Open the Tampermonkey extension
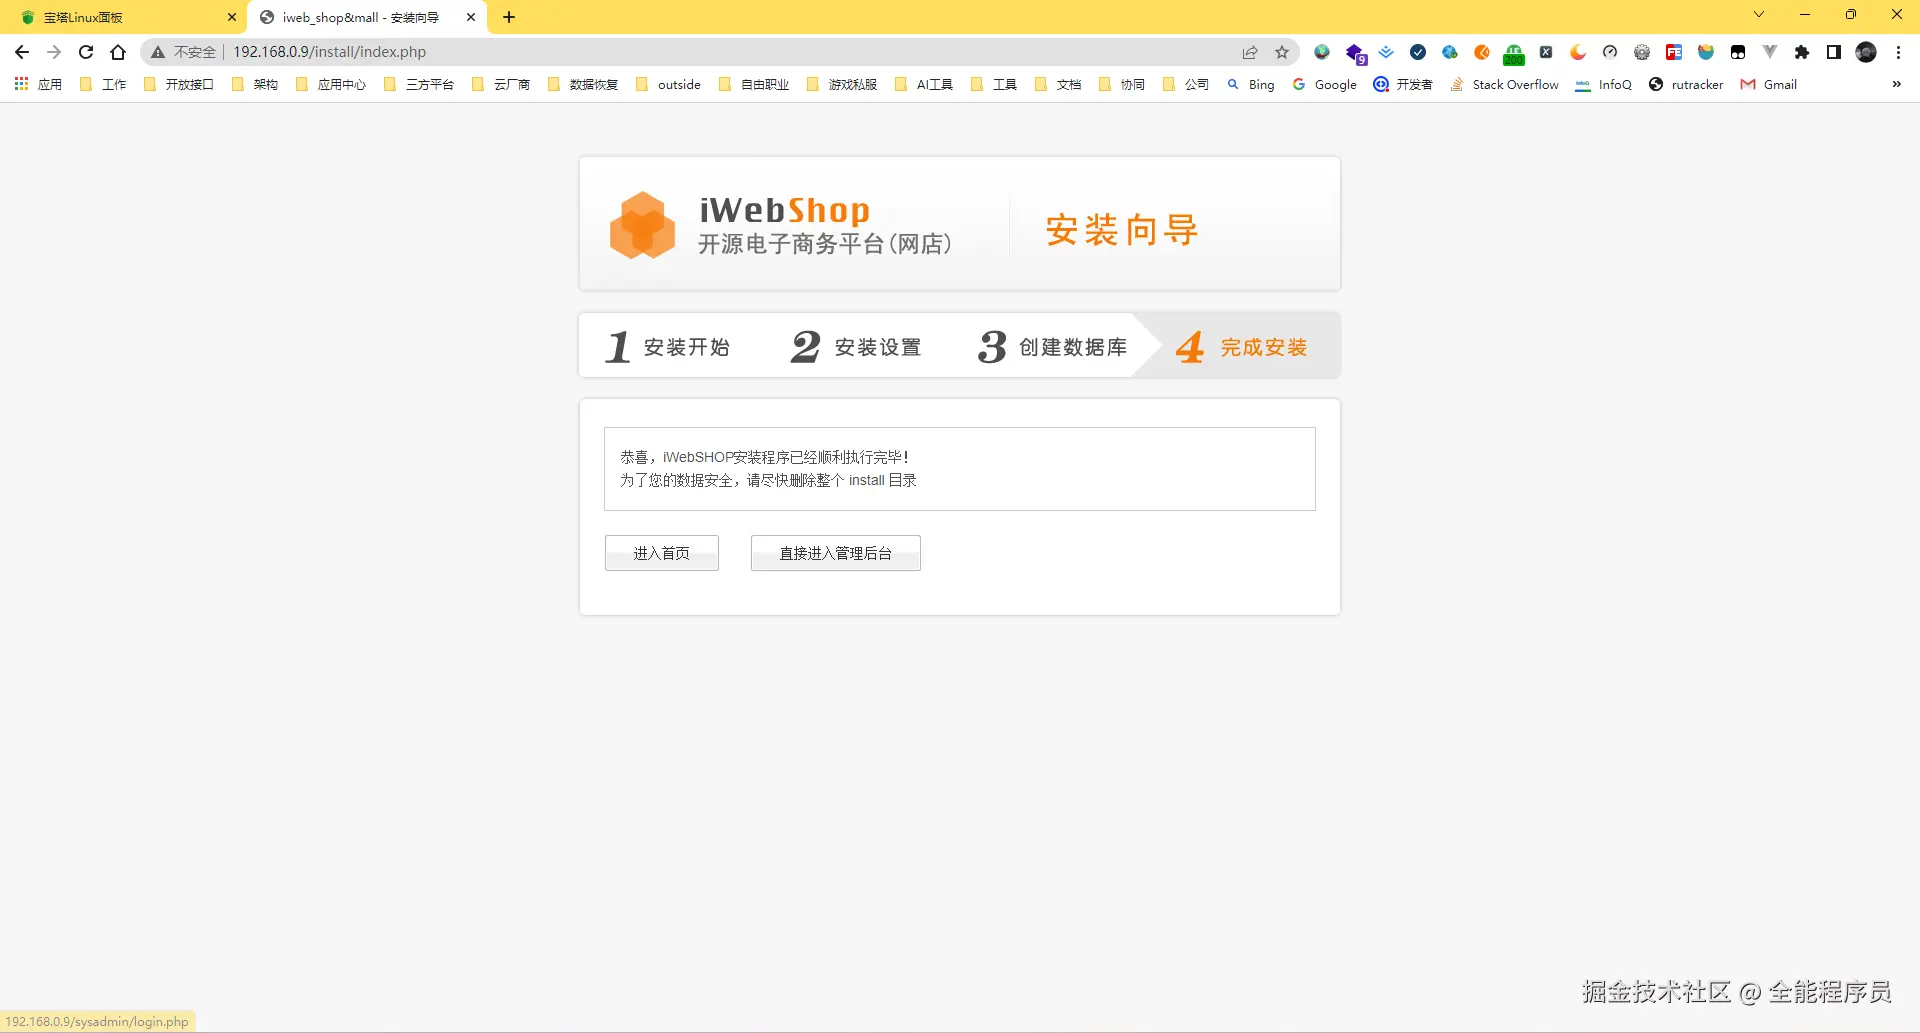Image resolution: width=1920 pixels, height=1033 pixels. [x=1738, y=52]
